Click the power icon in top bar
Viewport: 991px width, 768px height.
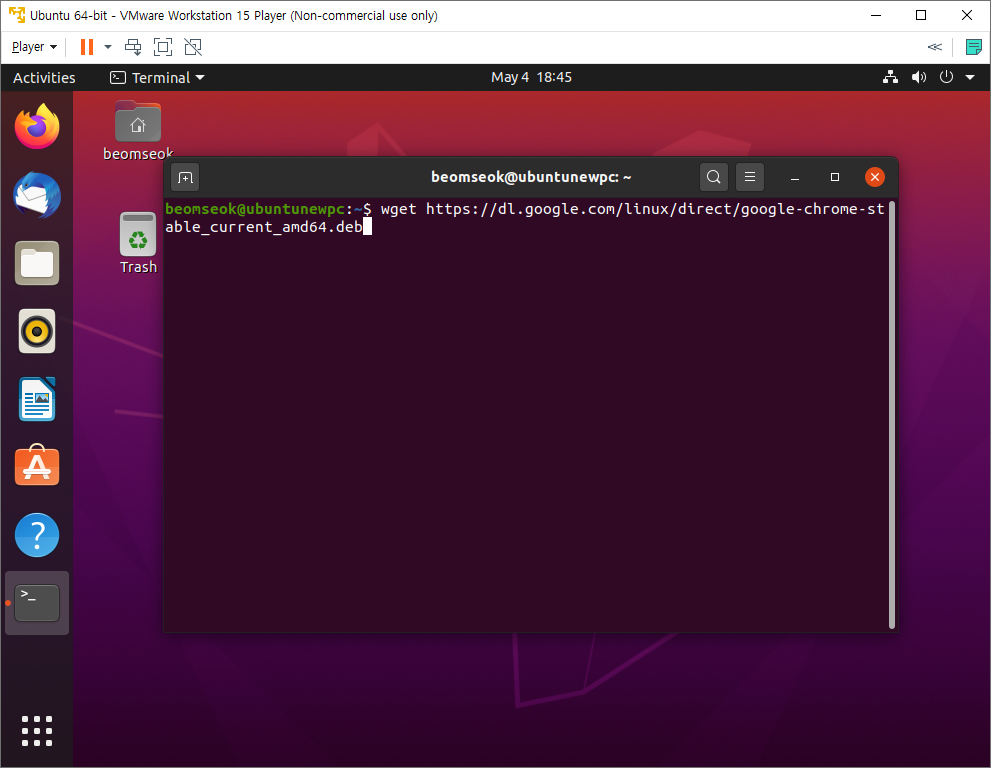[946, 77]
